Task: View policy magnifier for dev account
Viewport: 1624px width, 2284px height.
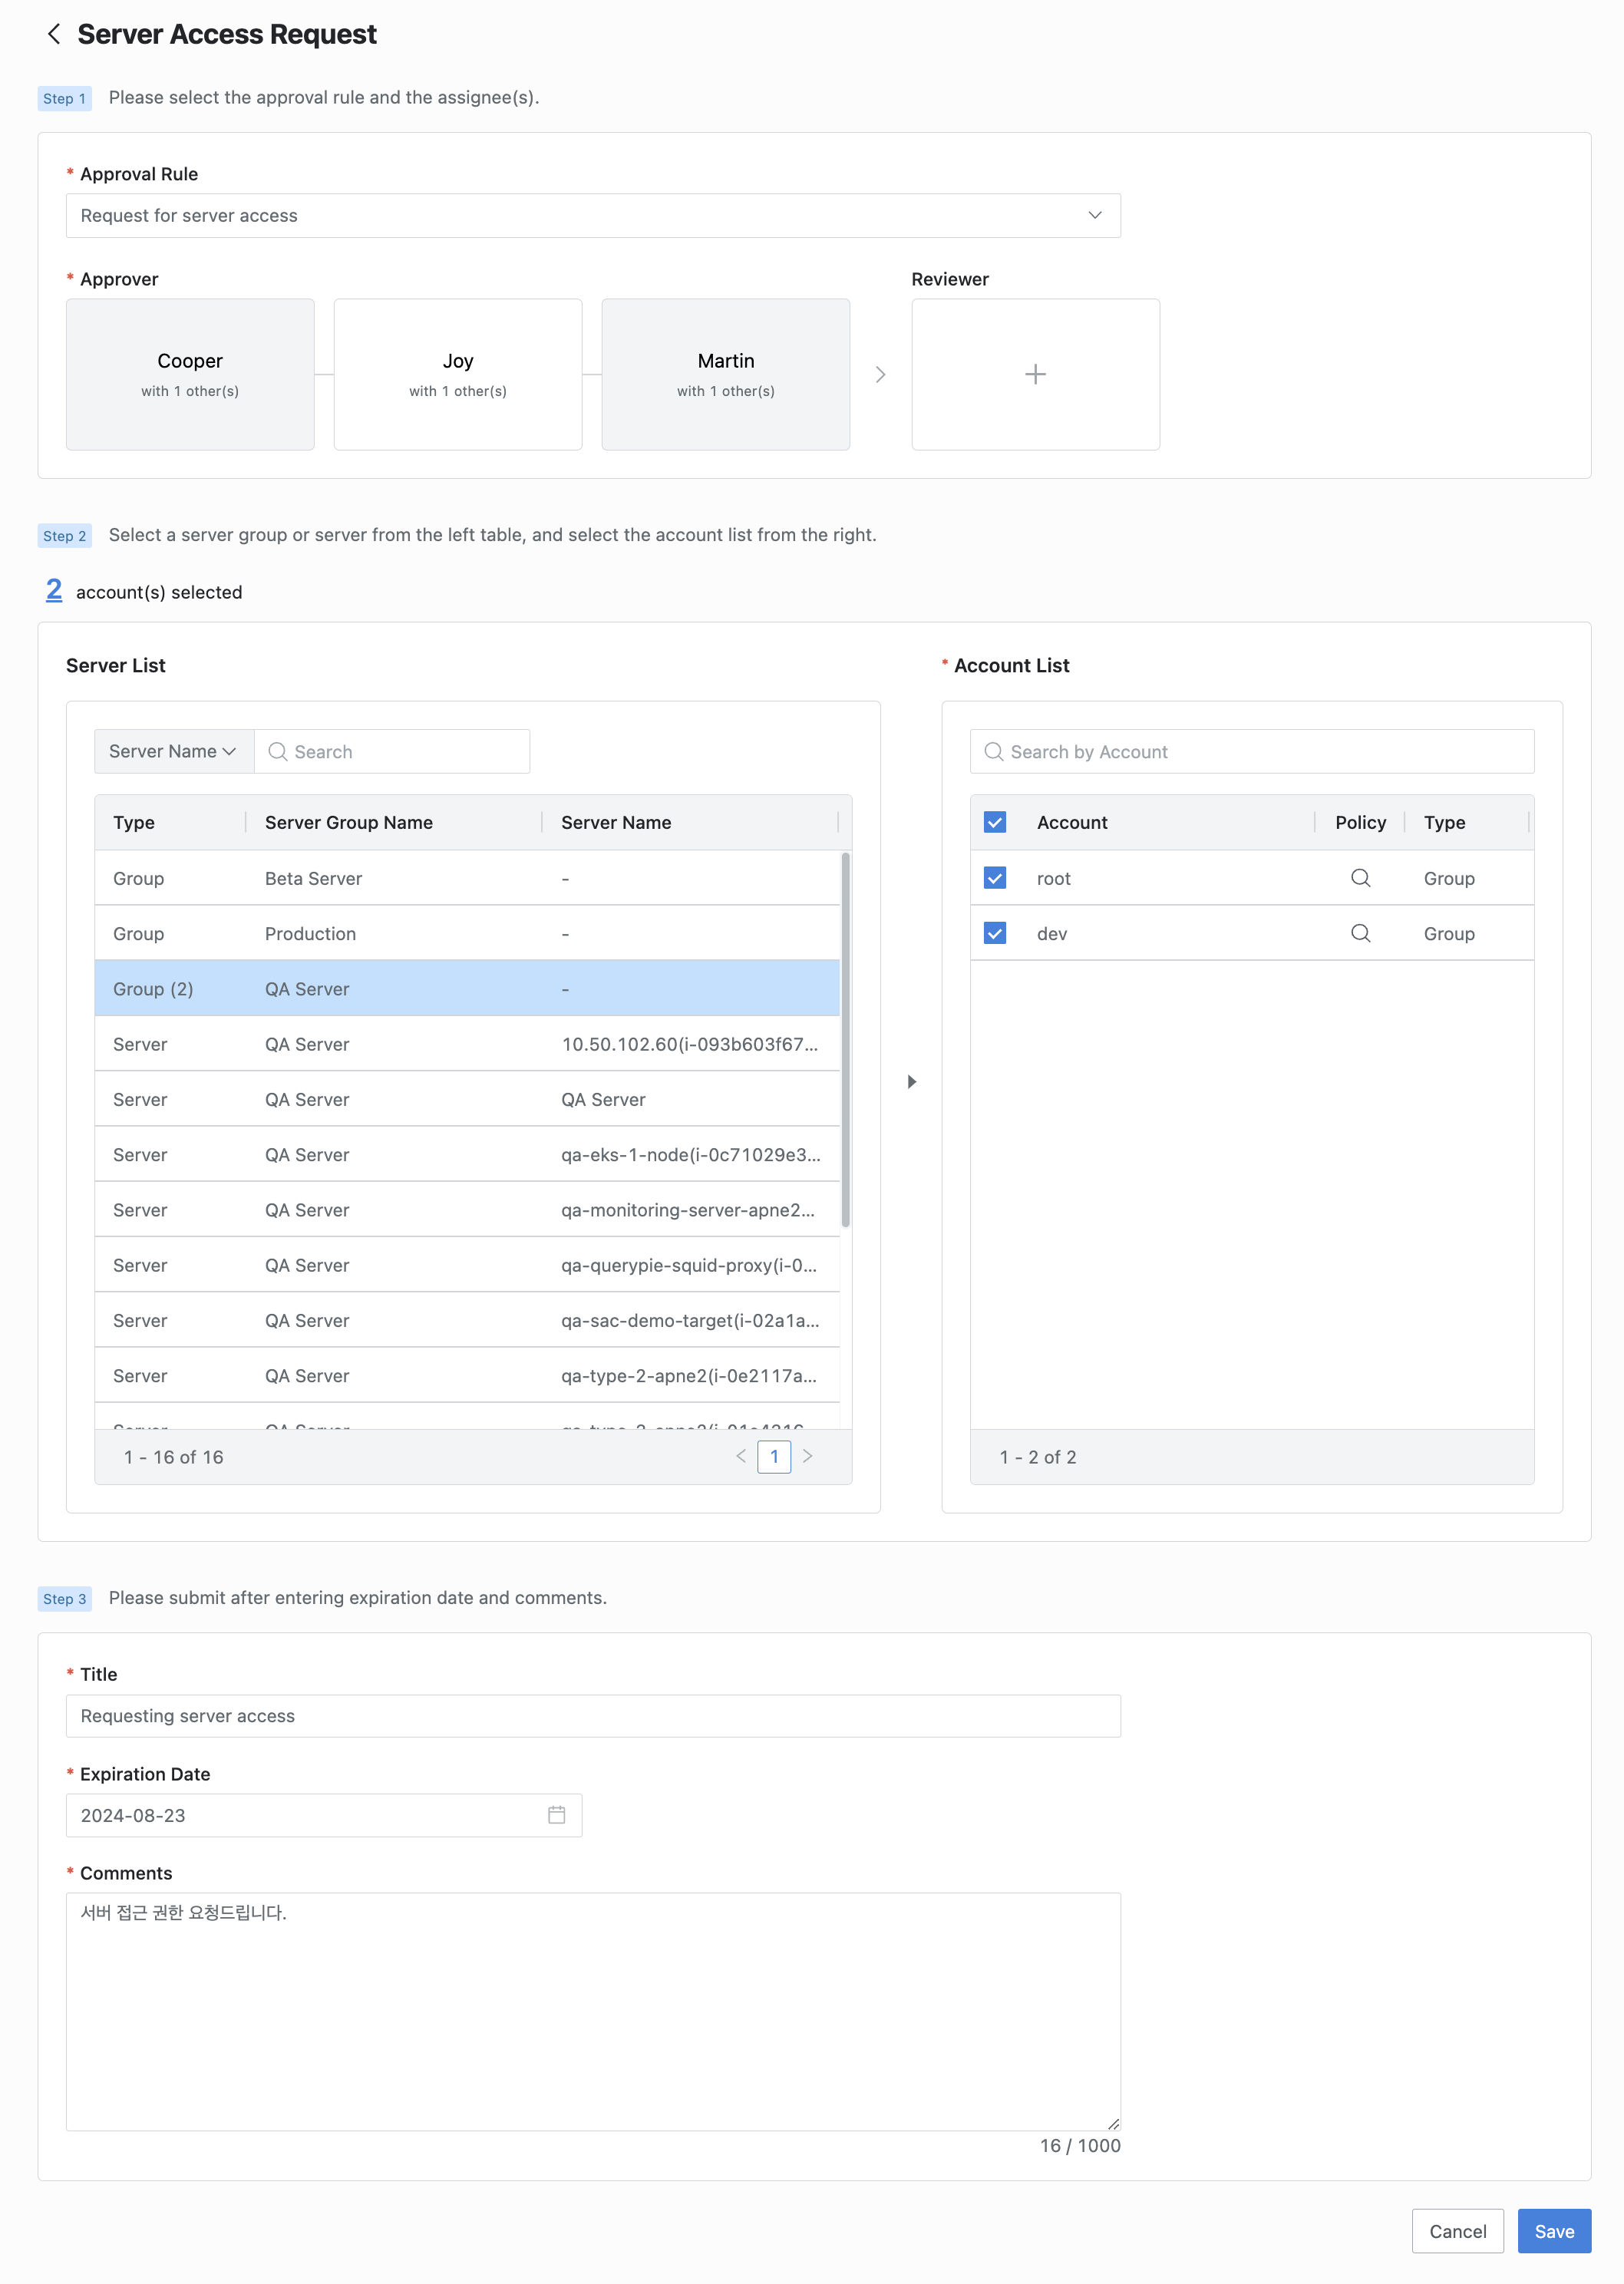Action: tap(1360, 933)
